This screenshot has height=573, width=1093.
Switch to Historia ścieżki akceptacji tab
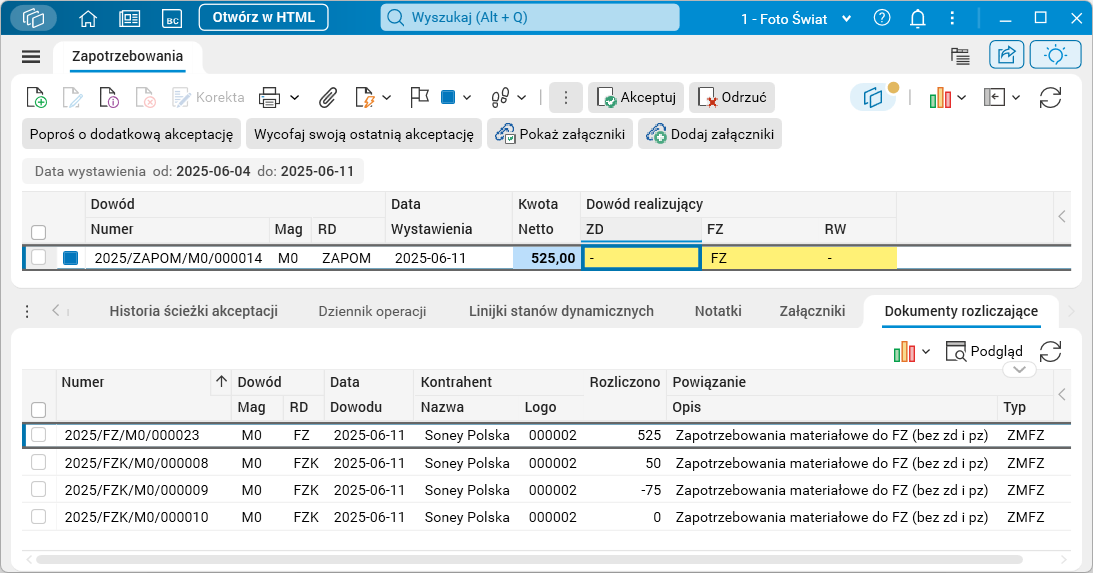[194, 311]
